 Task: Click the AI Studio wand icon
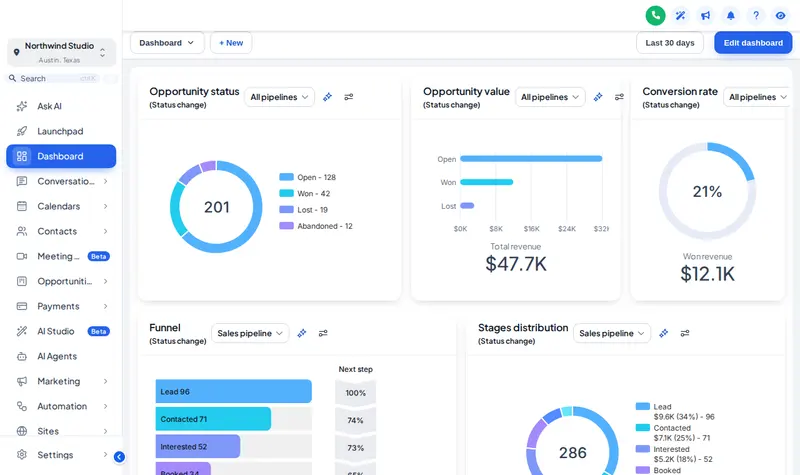pos(21,331)
